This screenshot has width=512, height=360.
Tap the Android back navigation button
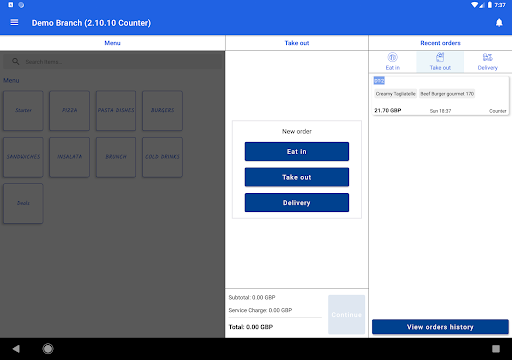[x=16, y=349]
